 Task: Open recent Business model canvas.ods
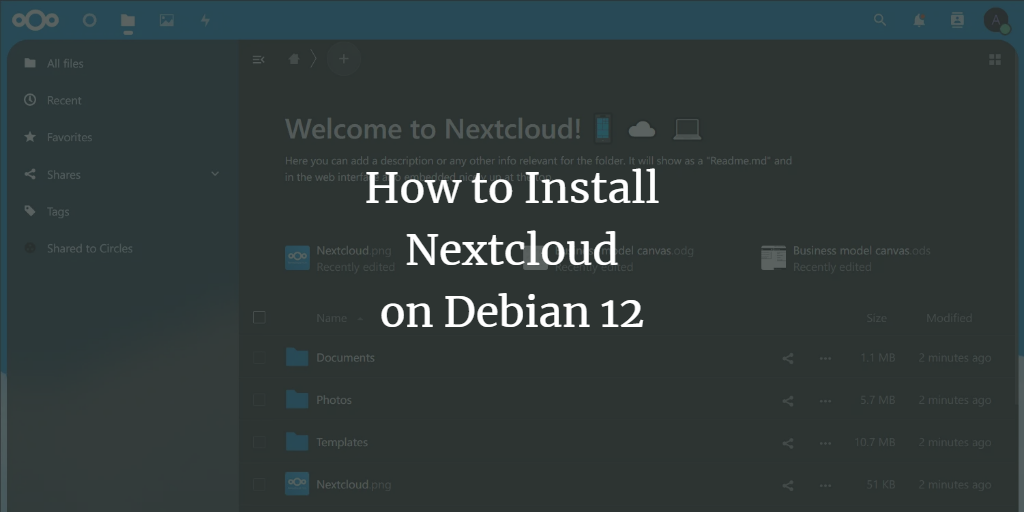pos(861,250)
